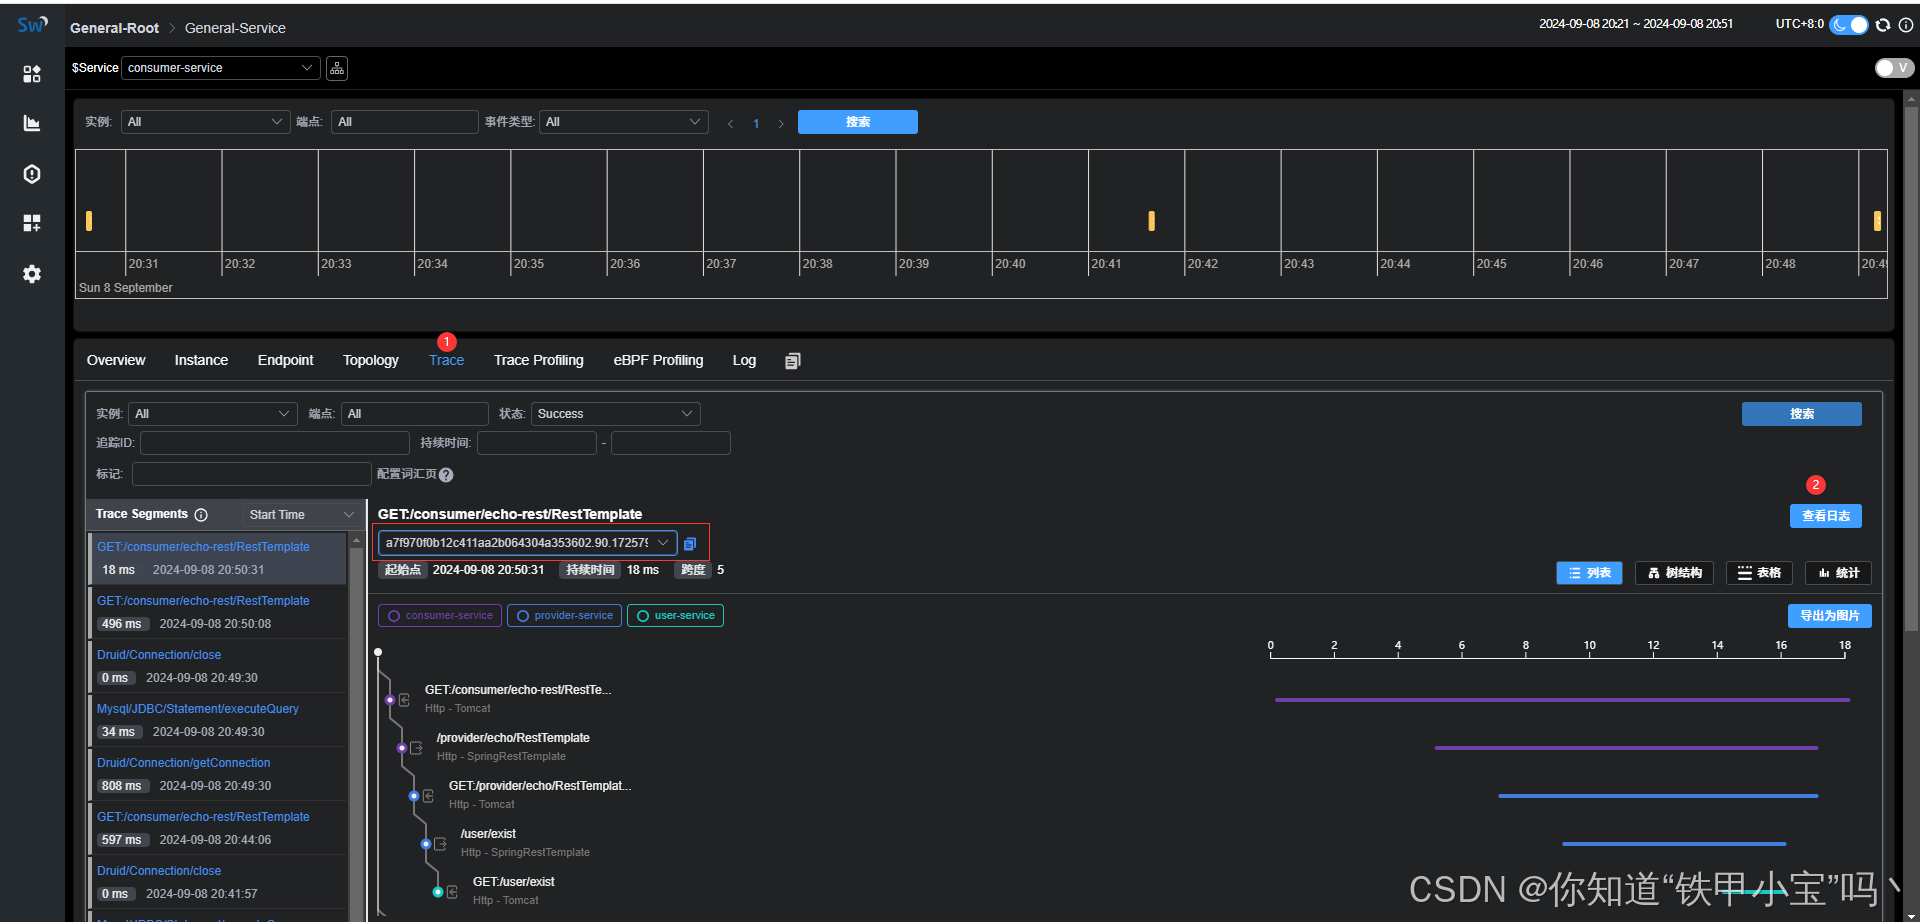Toggle the dark theme switch
The width and height of the screenshot is (1920, 922).
tap(1849, 25)
